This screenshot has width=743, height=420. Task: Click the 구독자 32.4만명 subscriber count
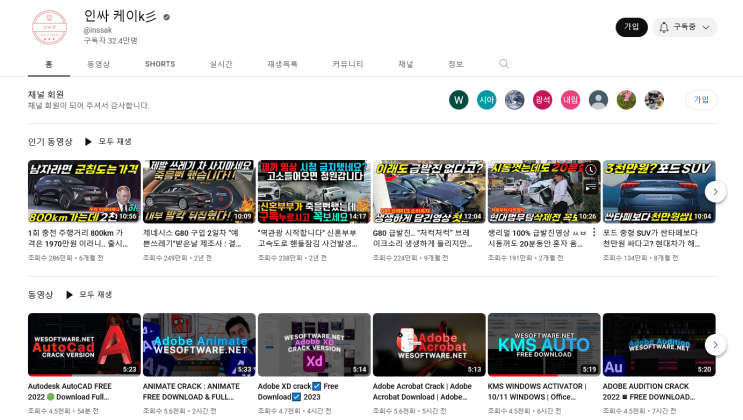pos(110,41)
